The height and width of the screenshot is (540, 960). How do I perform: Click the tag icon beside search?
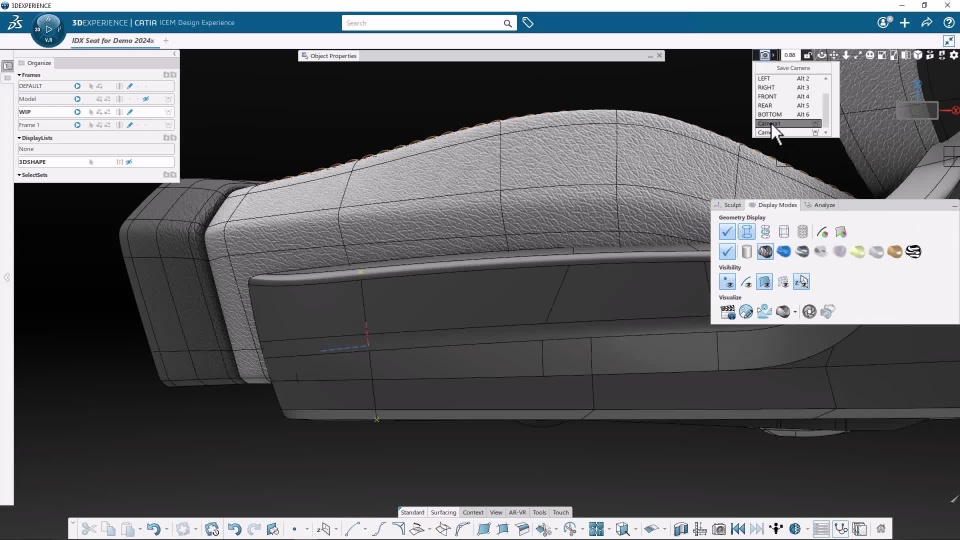528,23
